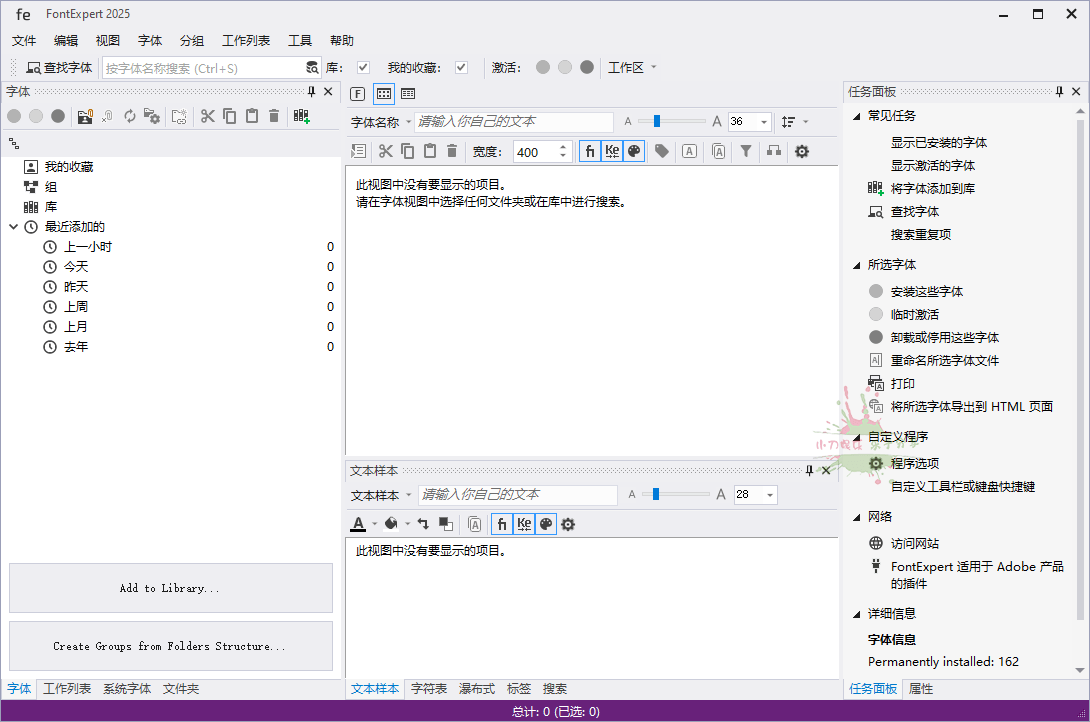Viewport: 1090px width, 722px height.
Task: Click the swap colors icon in text sample toolbar
Action: [423, 523]
